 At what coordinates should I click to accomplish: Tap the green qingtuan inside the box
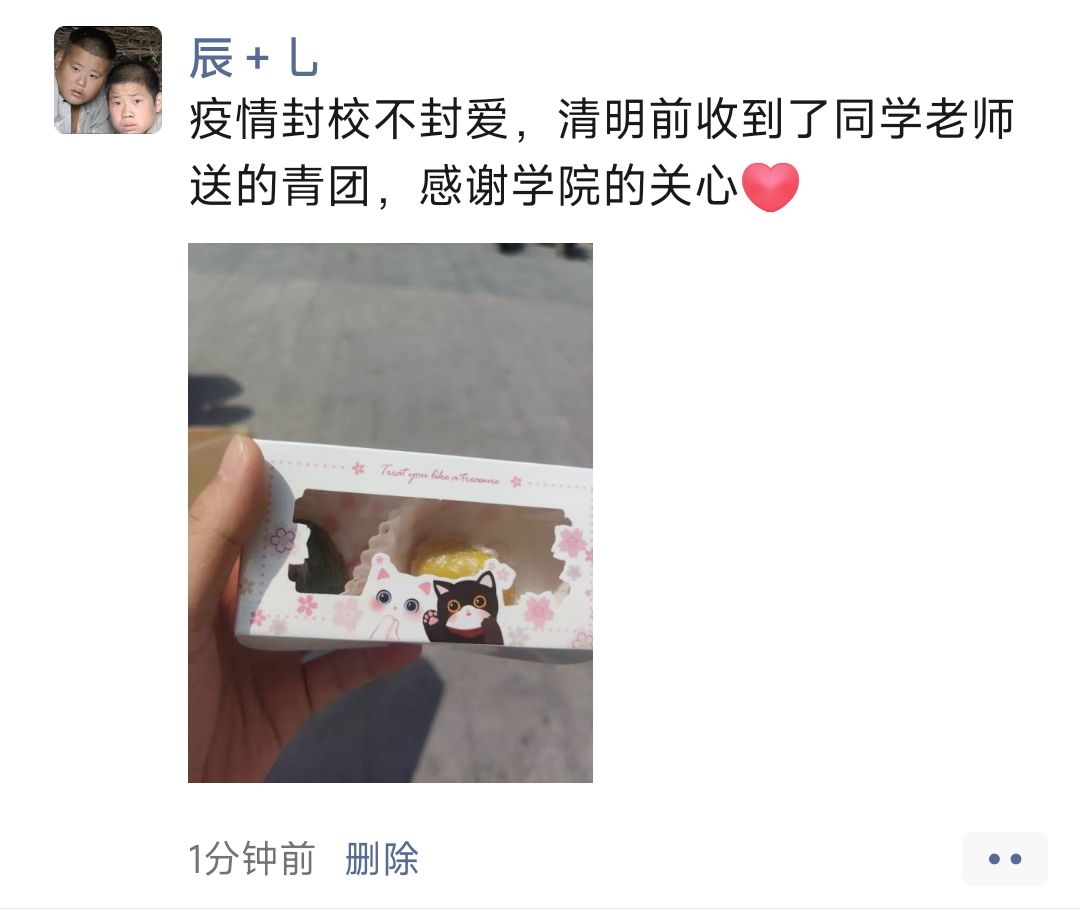(x=318, y=556)
